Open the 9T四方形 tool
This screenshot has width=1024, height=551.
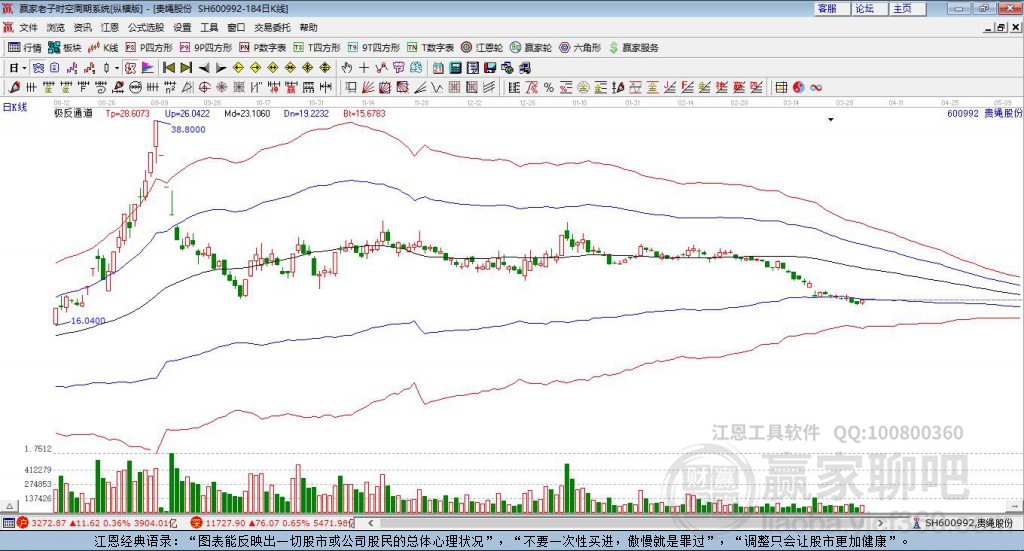coord(374,48)
